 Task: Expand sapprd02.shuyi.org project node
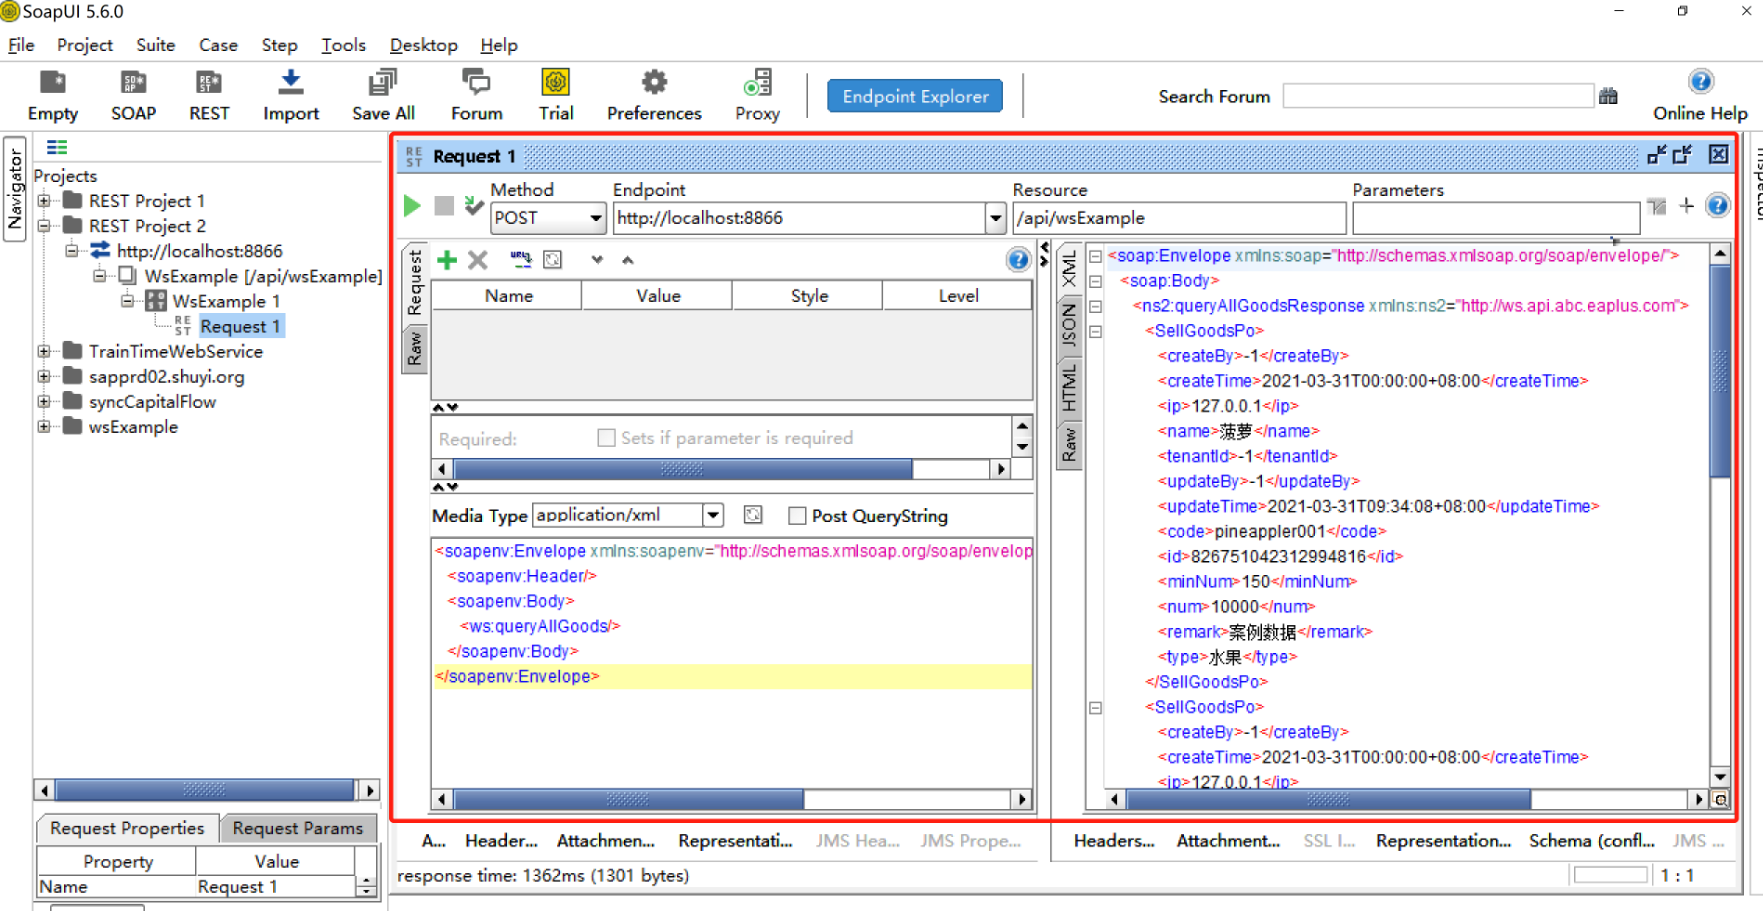[x=44, y=377]
